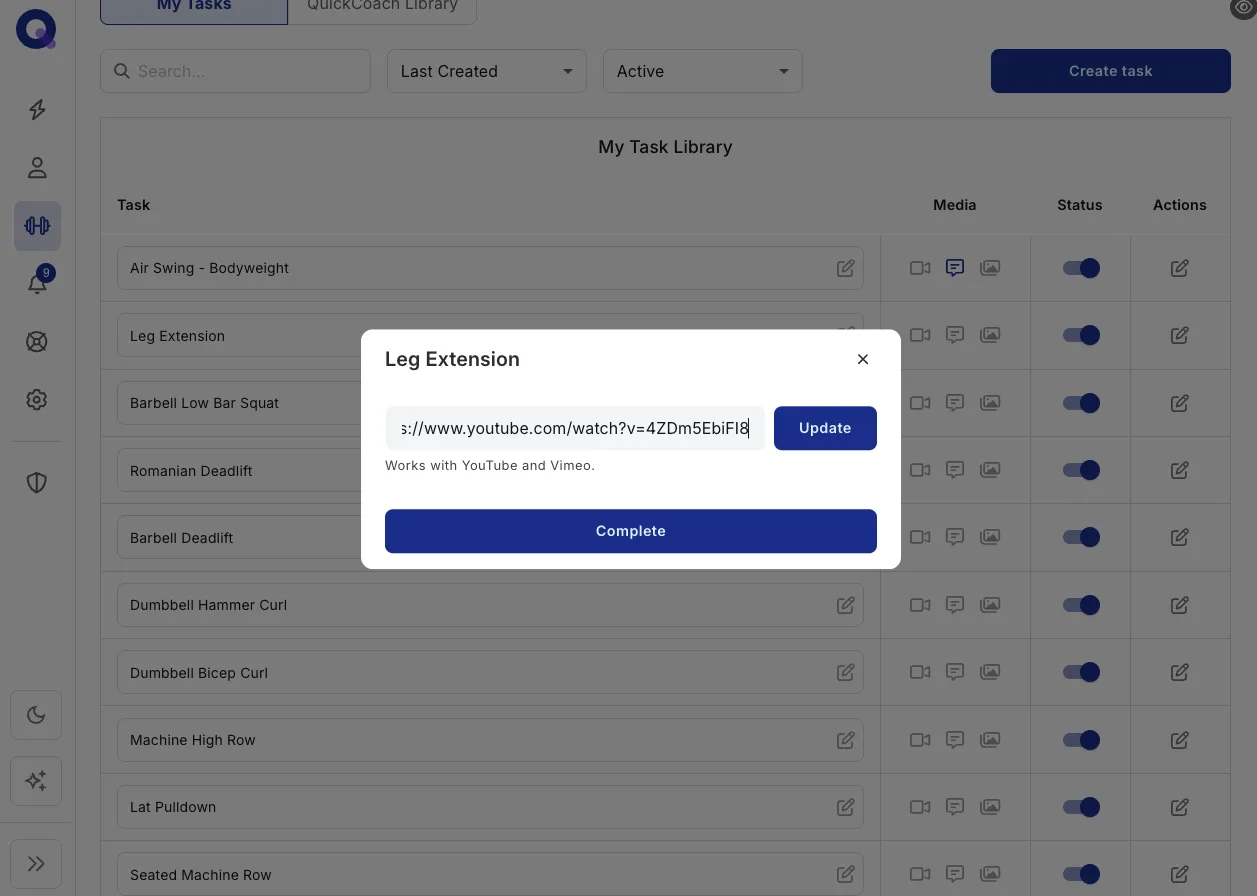
Task: Open the settings gear in sidebar
Action: click(x=37, y=400)
